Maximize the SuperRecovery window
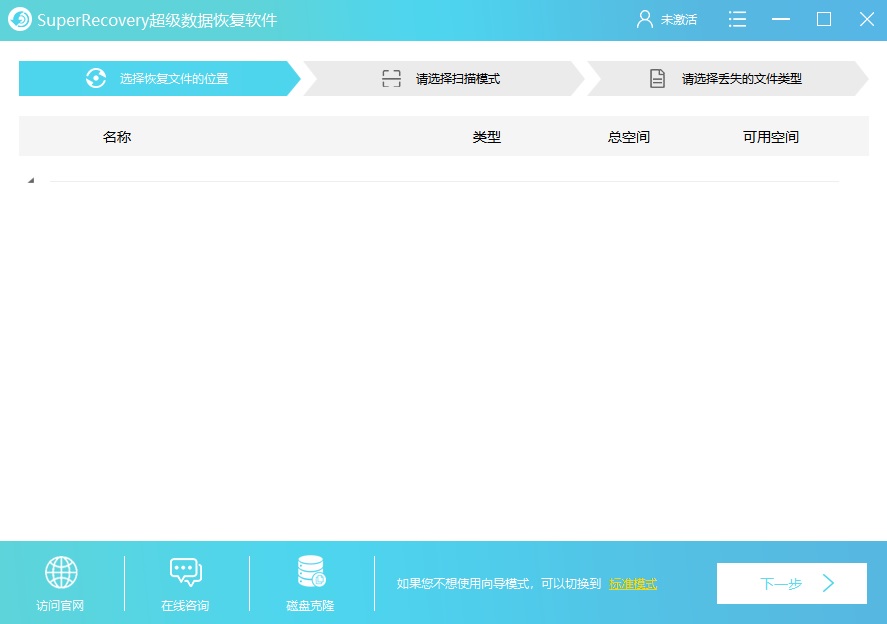The width and height of the screenshot is (887, 624). pyautogui.click(x=824, y=19)
